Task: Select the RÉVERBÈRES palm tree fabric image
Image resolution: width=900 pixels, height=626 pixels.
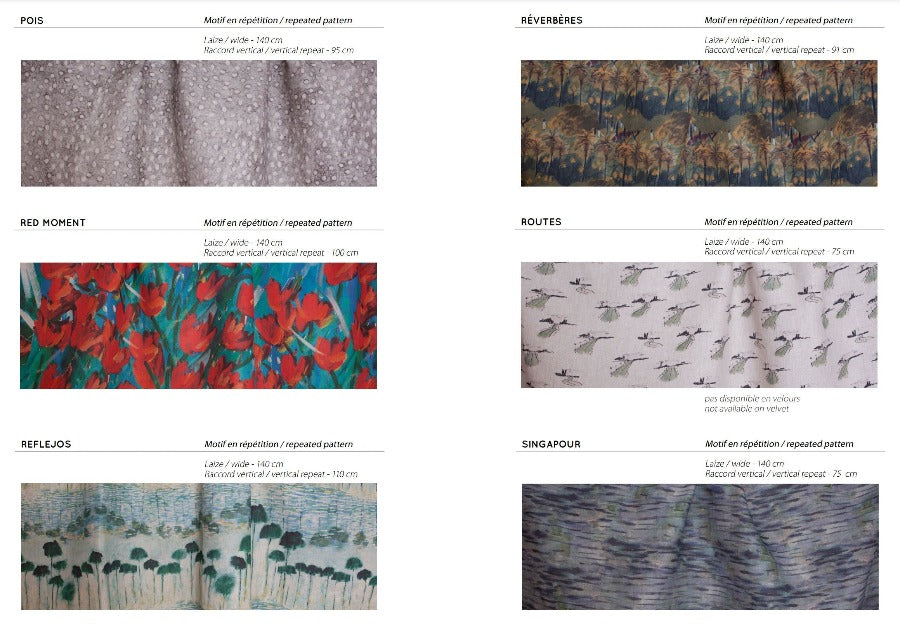Action: pos(699,123)
